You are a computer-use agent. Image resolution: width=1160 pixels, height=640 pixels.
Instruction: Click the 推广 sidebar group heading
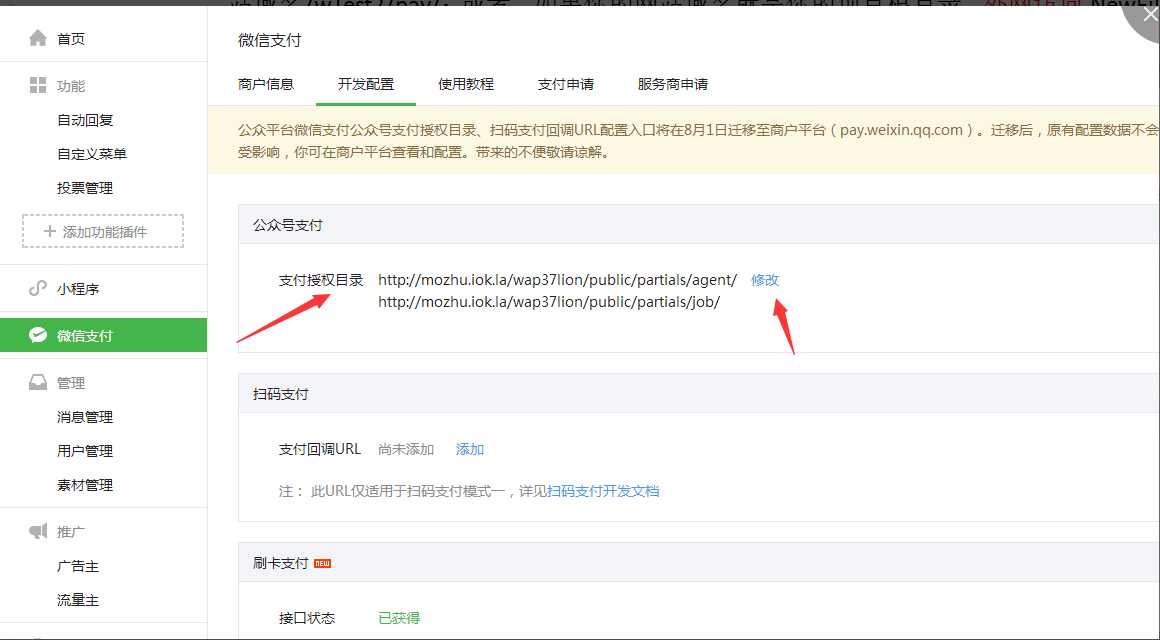coord(71,532)
